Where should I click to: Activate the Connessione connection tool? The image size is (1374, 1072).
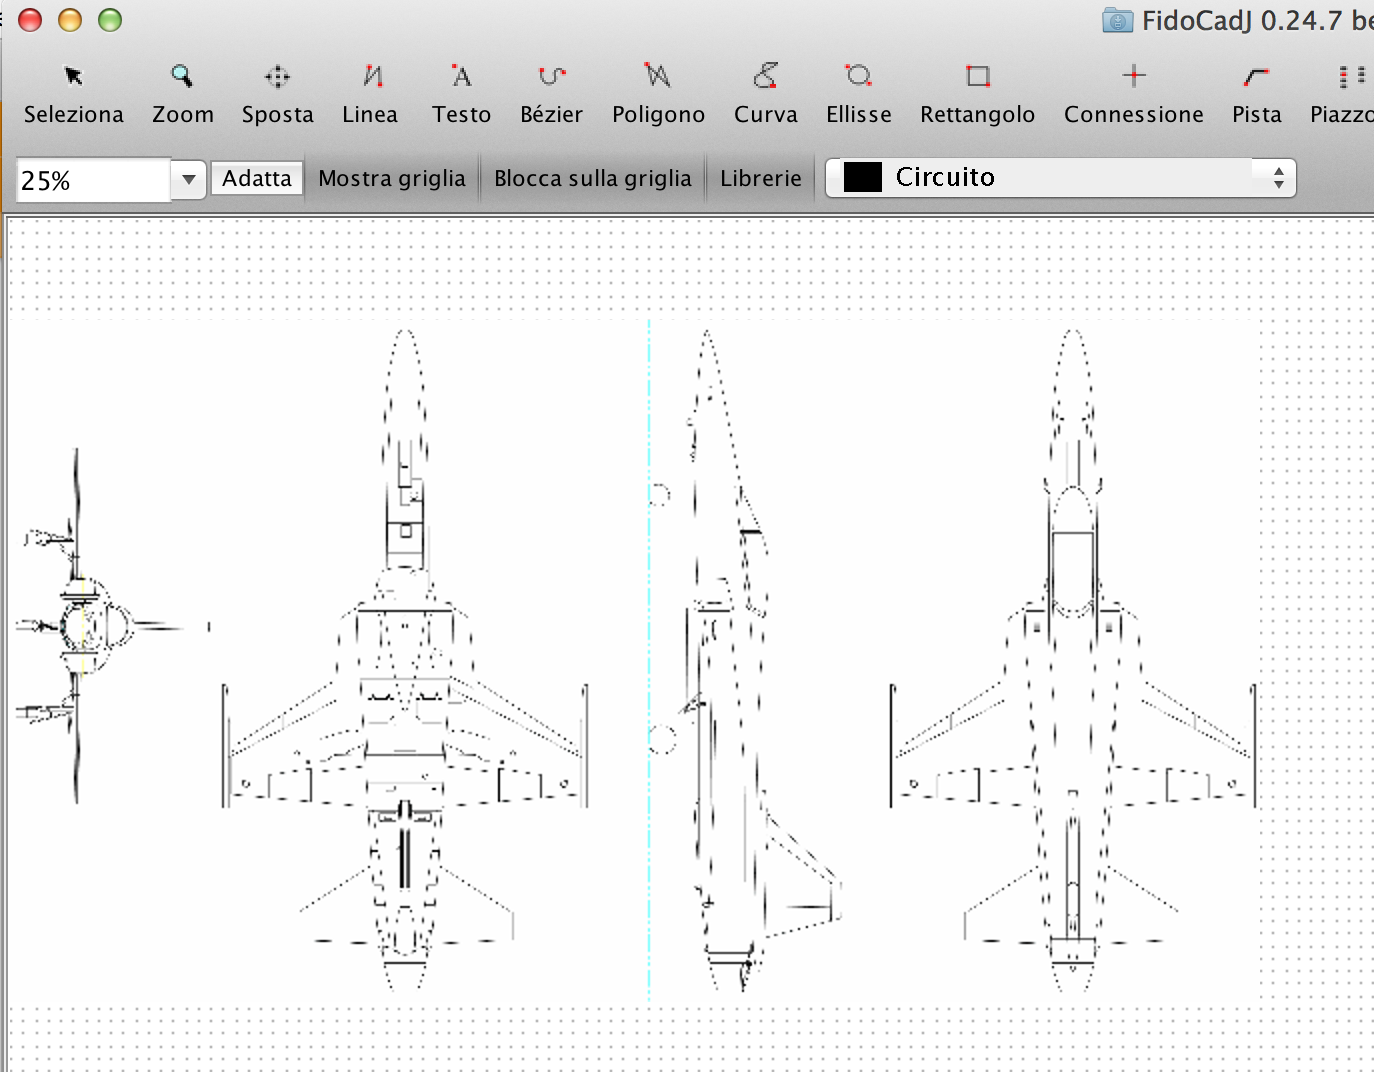tap(1133, 93)
